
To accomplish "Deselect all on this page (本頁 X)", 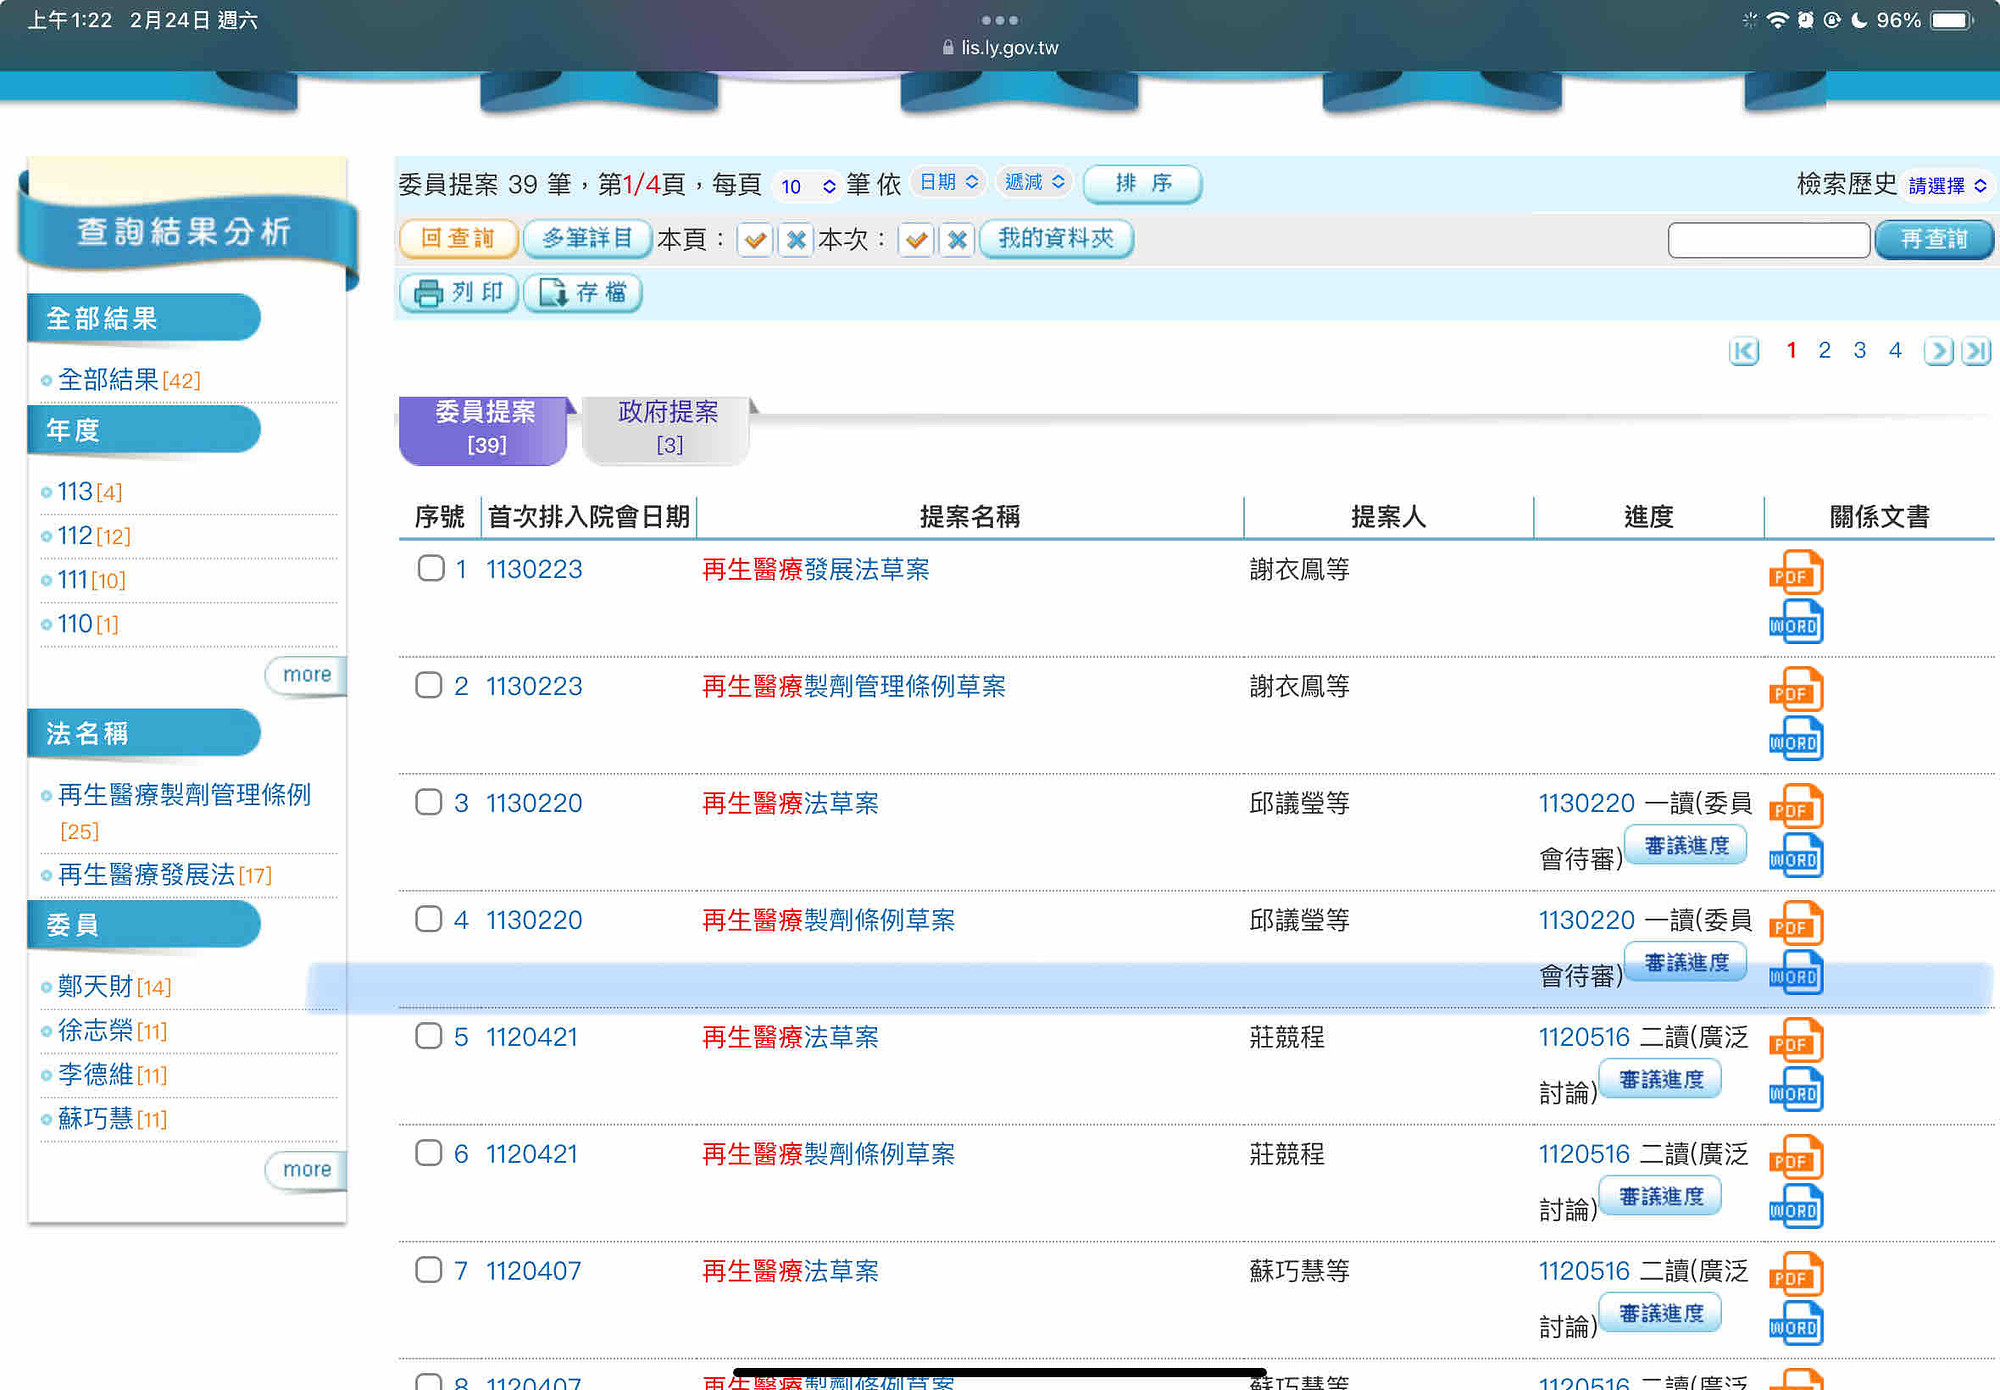I will coord(796,240).
